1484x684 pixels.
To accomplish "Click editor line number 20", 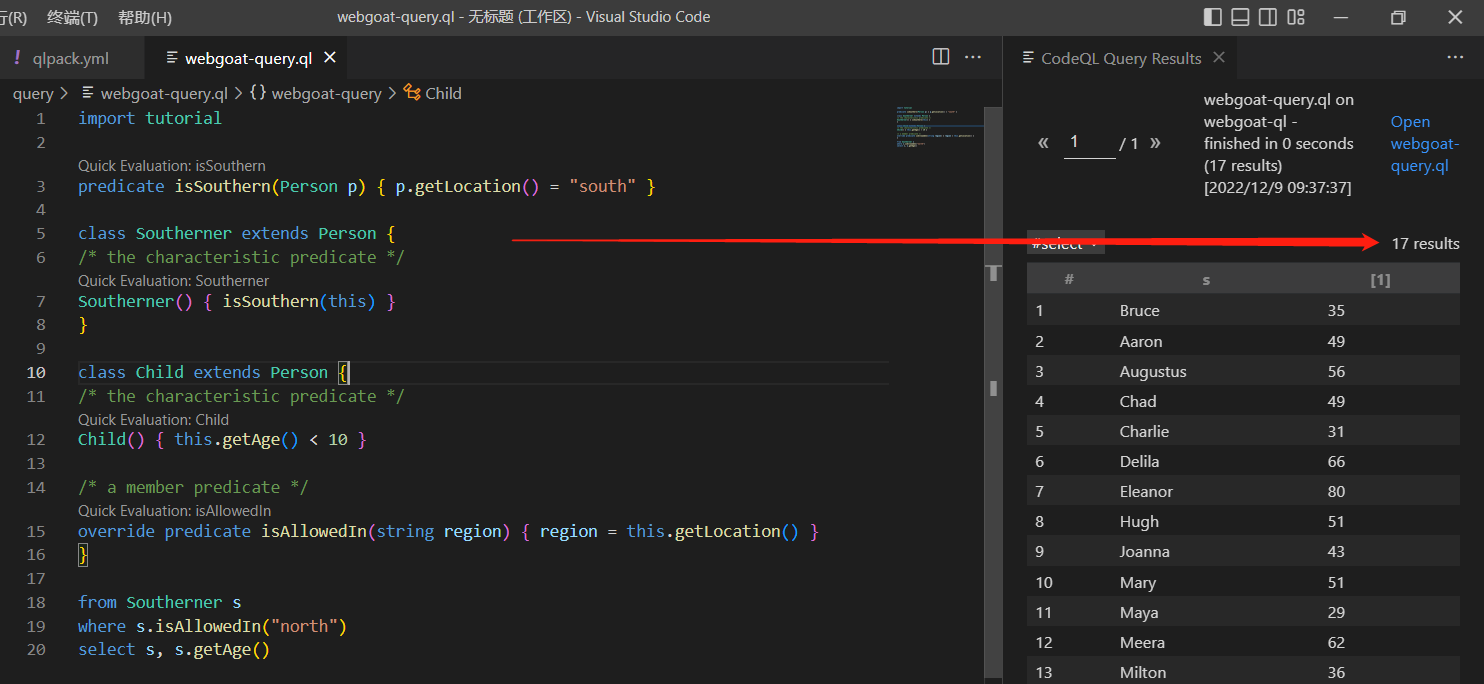I will [36, 649].
